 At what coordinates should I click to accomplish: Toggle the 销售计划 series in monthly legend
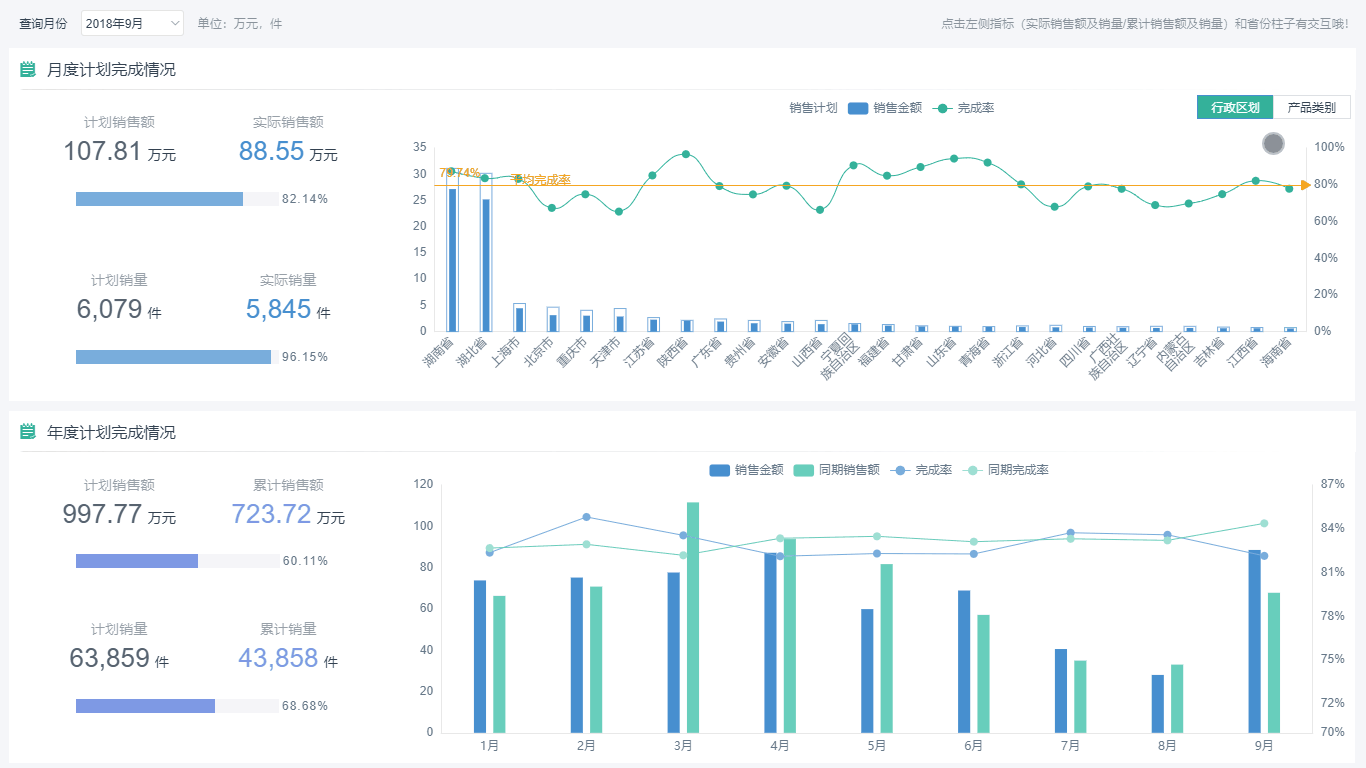point(812,108)
